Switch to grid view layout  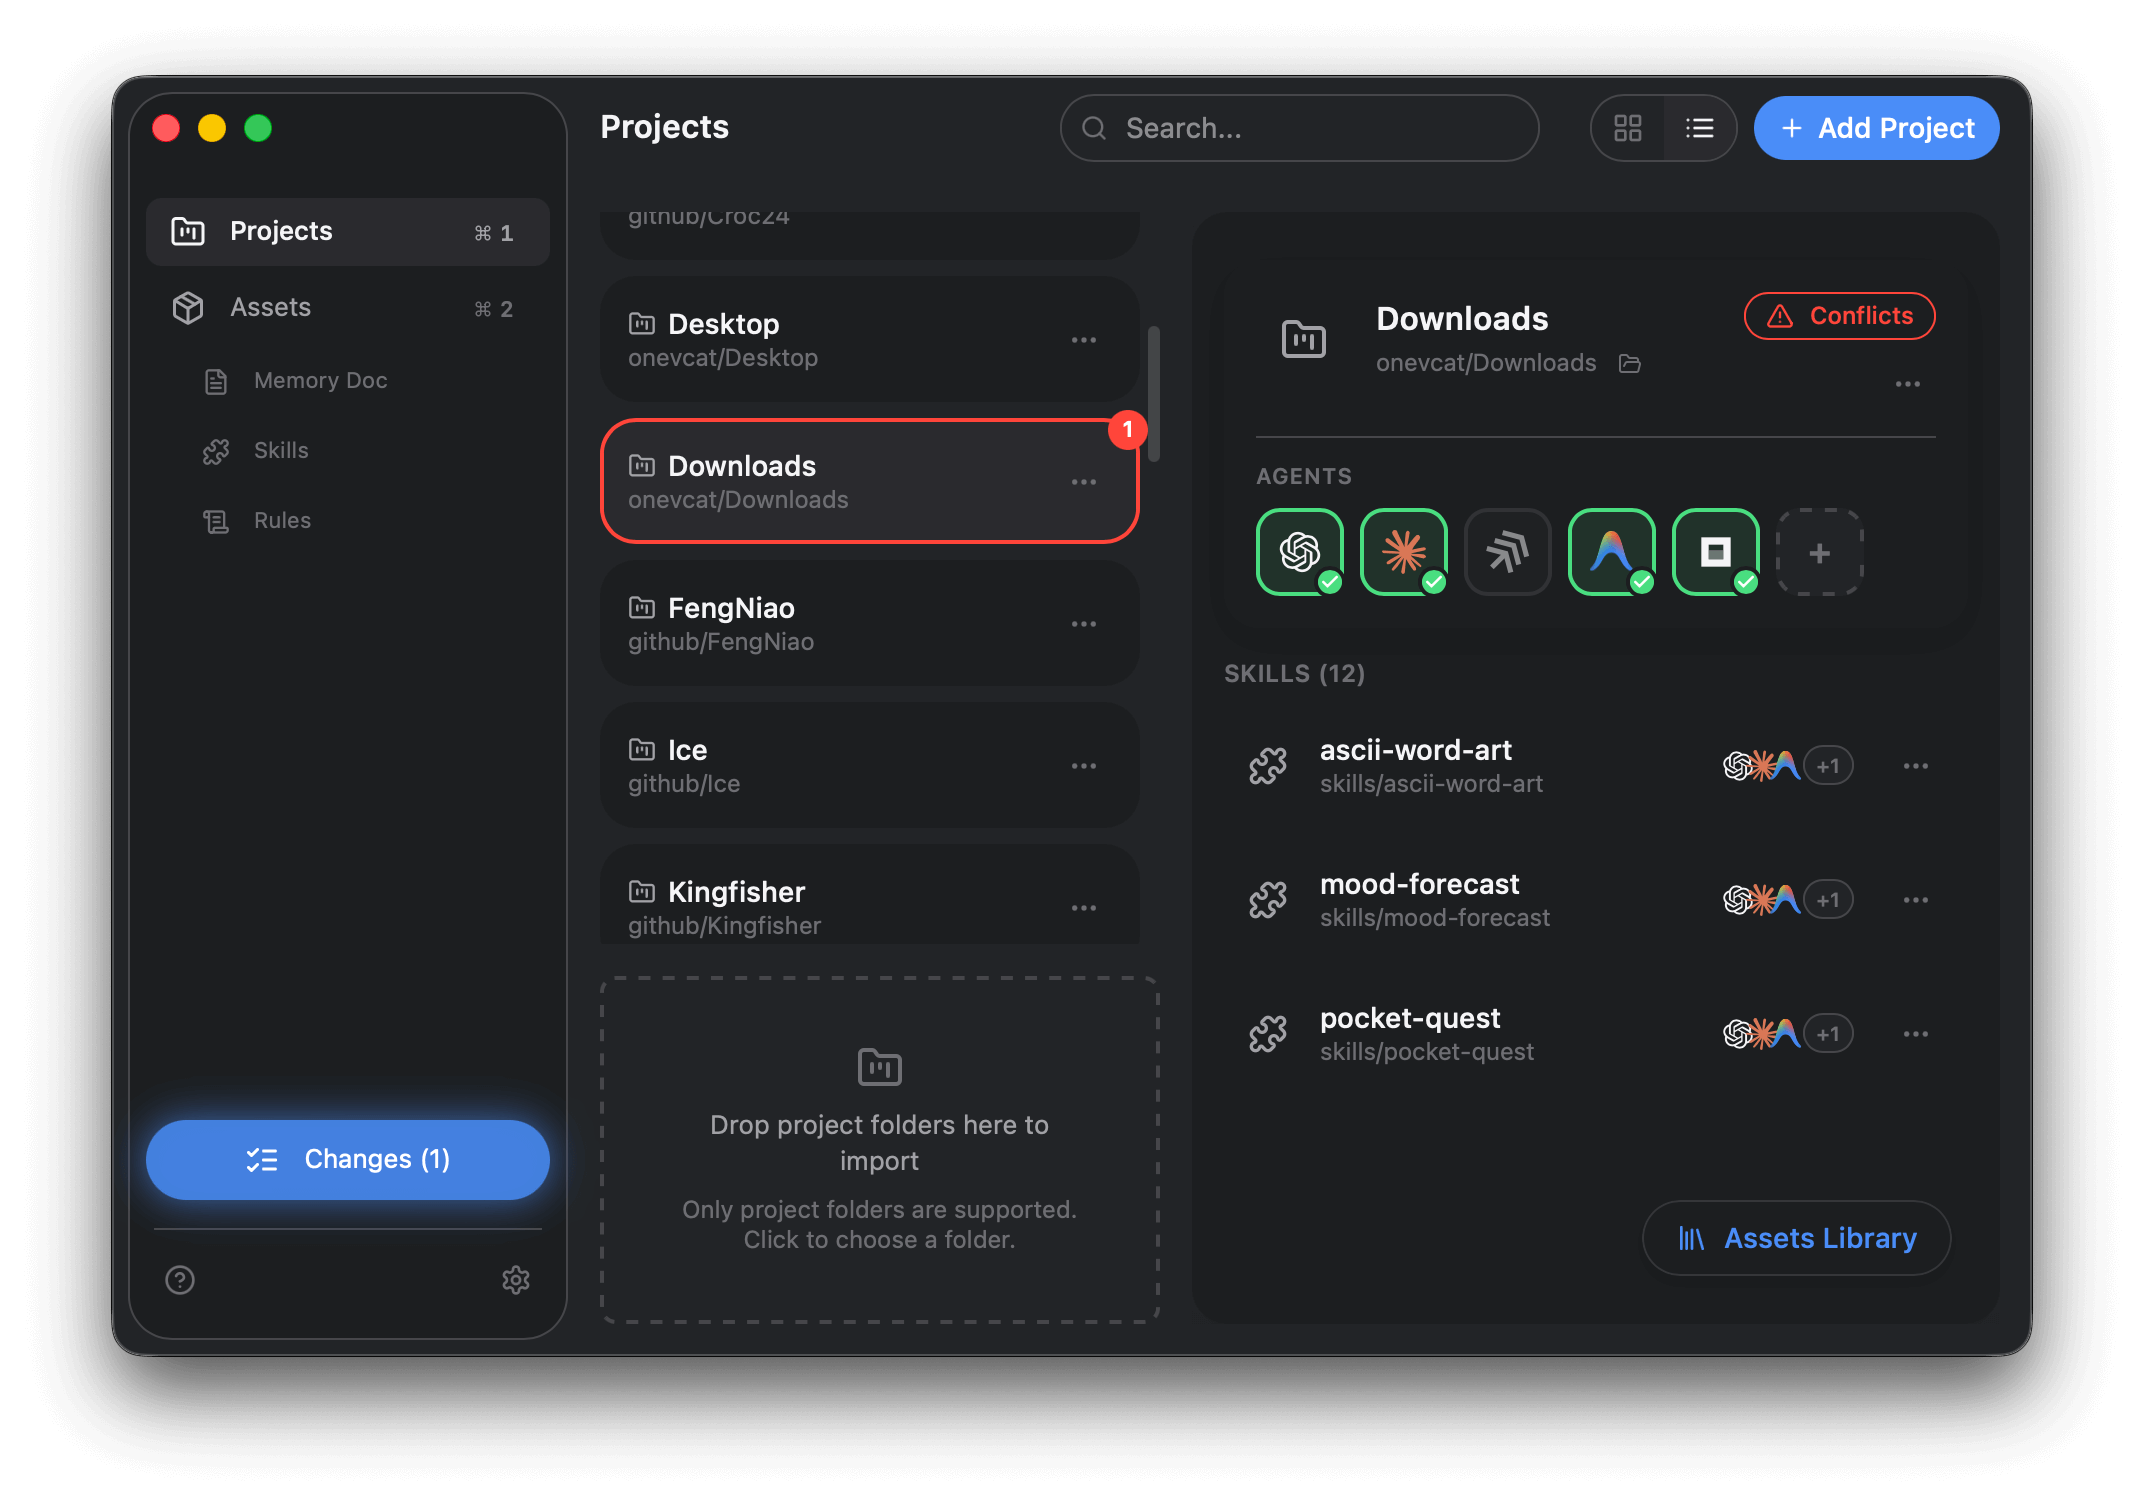point(1627,128)
